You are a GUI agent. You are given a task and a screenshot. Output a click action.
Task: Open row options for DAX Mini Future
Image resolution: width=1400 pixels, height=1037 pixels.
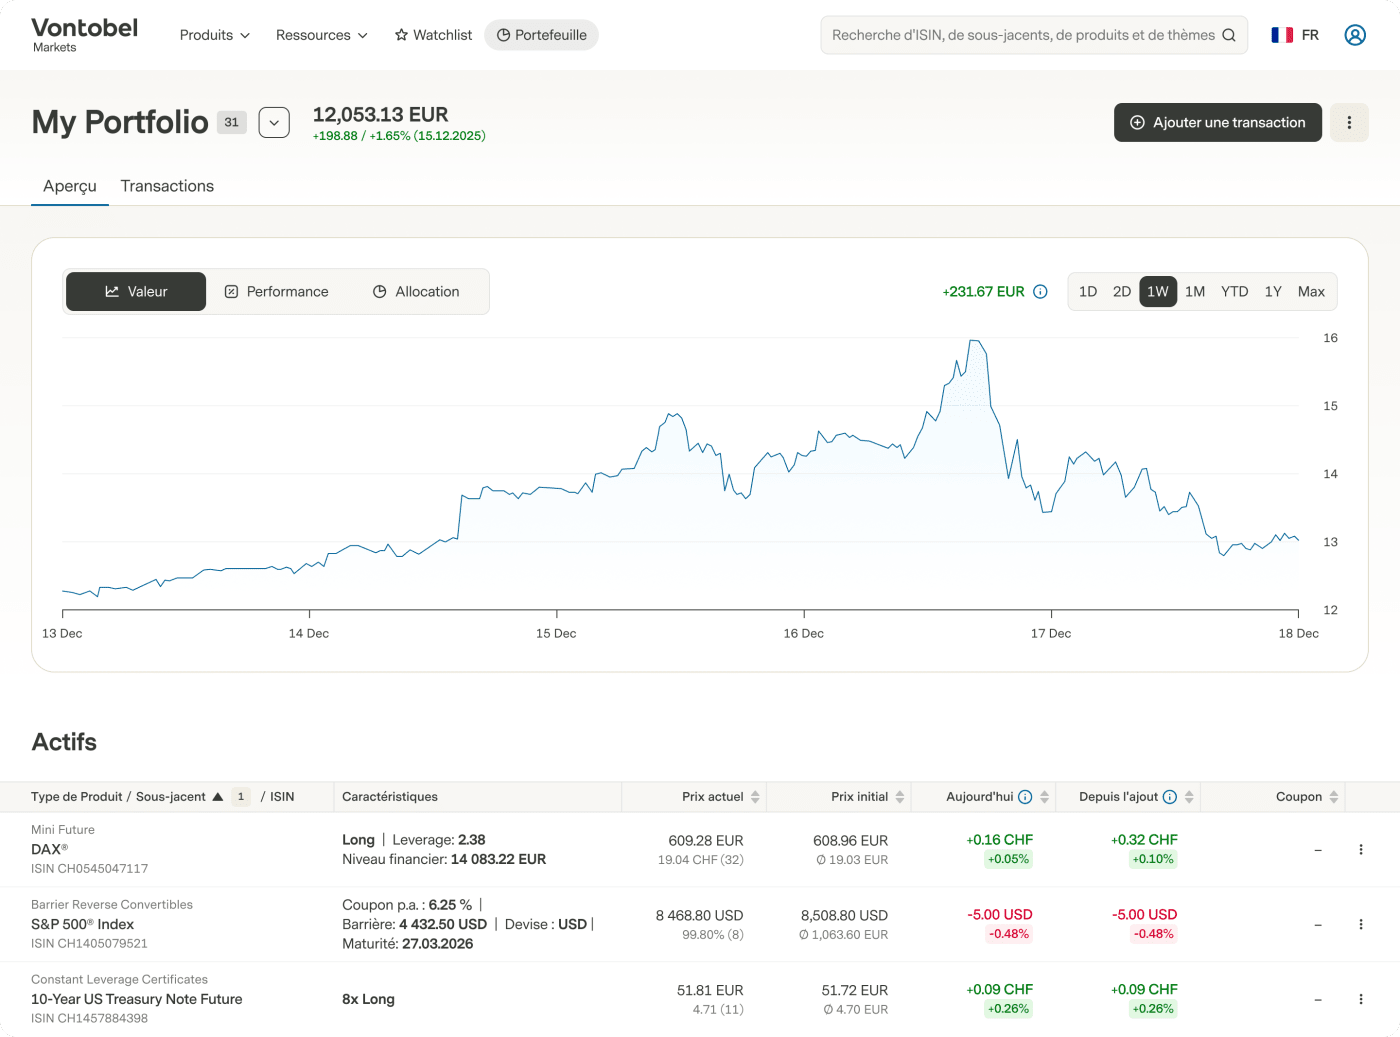click(1361, 850)
